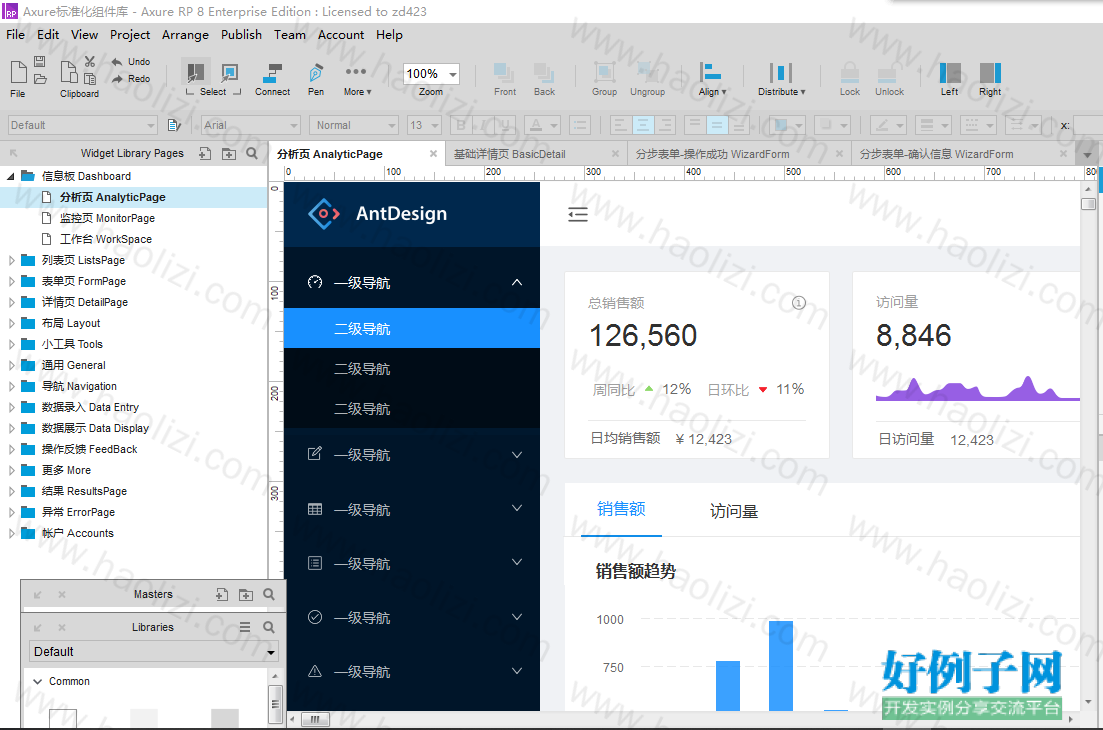Select the 监控页 MonitorPage page
The height and width of the screenshot is (730, 1103).
(x=107, y=218)
